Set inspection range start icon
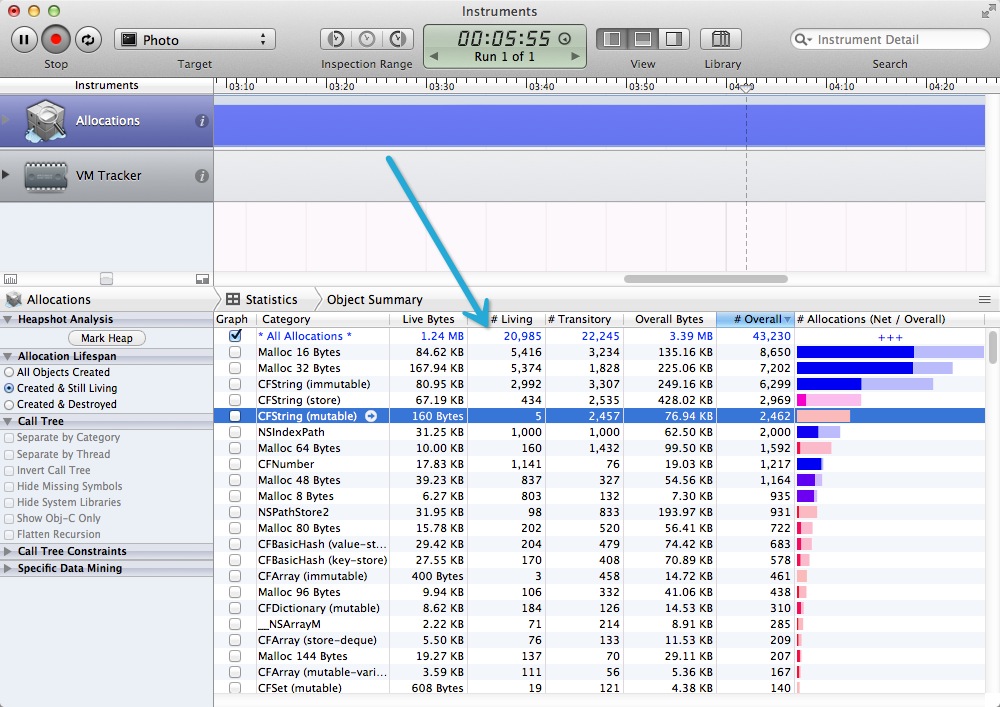The height and width of the screenshot is (707, 1000). pyautogui.click(x=335, y=40)
